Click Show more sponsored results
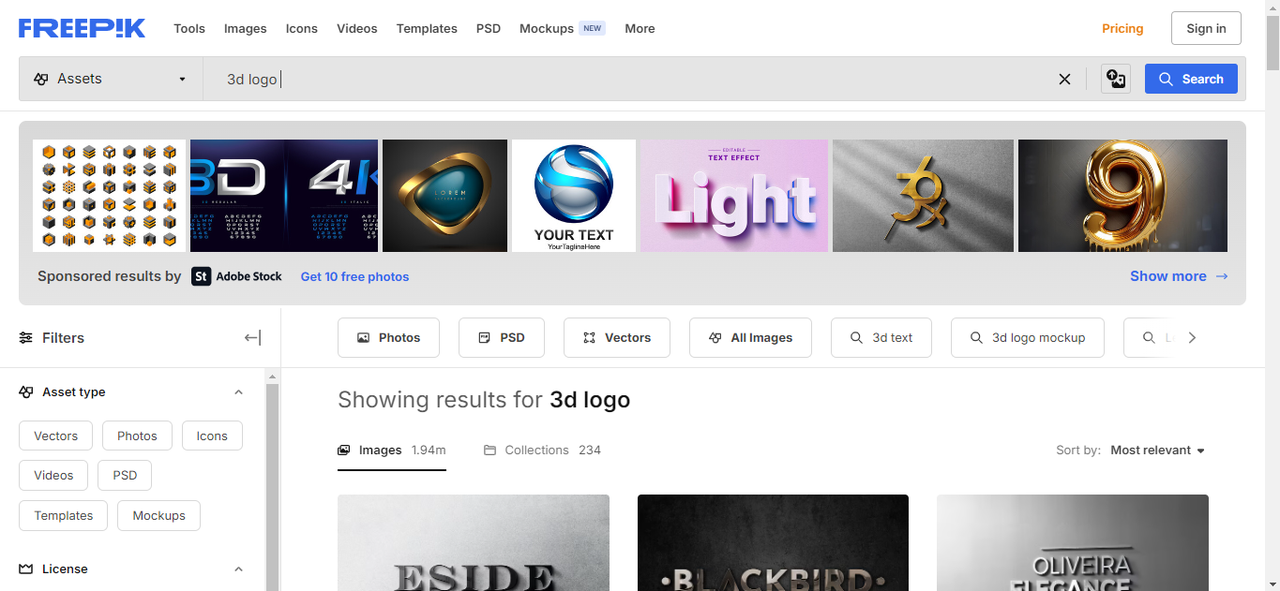 (1179, 276)
